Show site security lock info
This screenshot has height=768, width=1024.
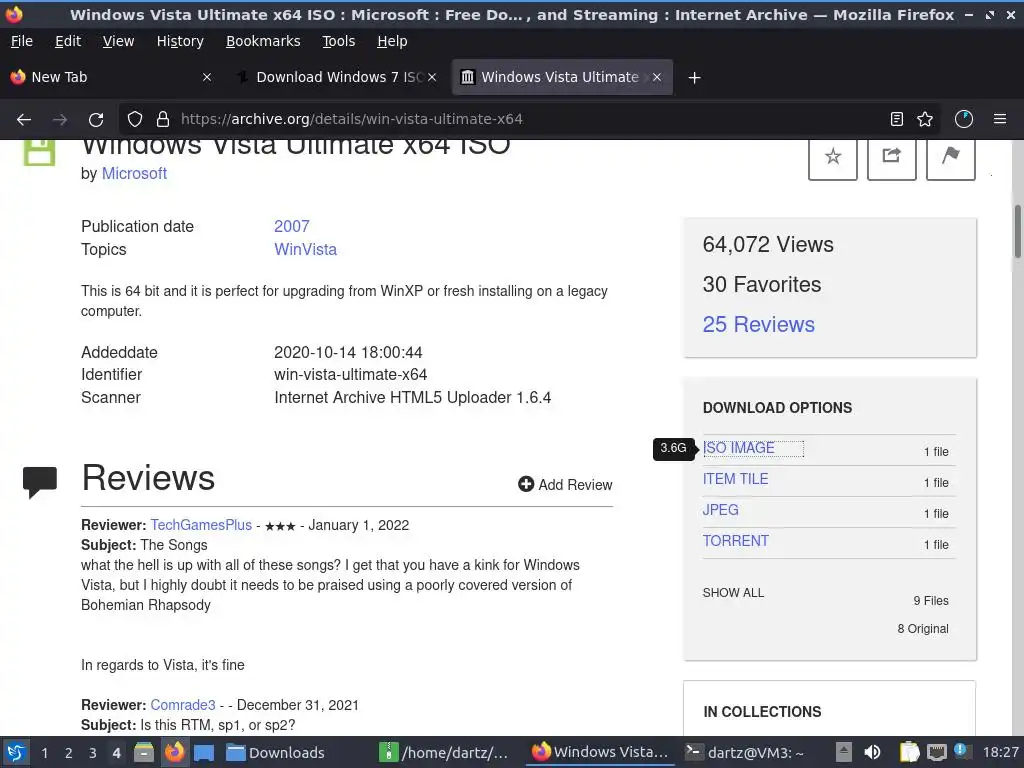pos(163,119)
